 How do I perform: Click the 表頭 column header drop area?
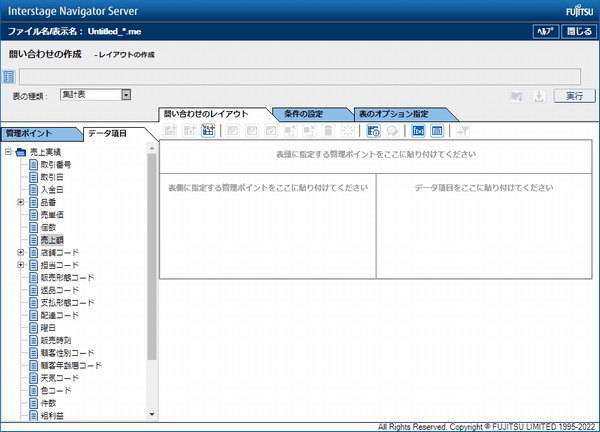pos(376,157)
